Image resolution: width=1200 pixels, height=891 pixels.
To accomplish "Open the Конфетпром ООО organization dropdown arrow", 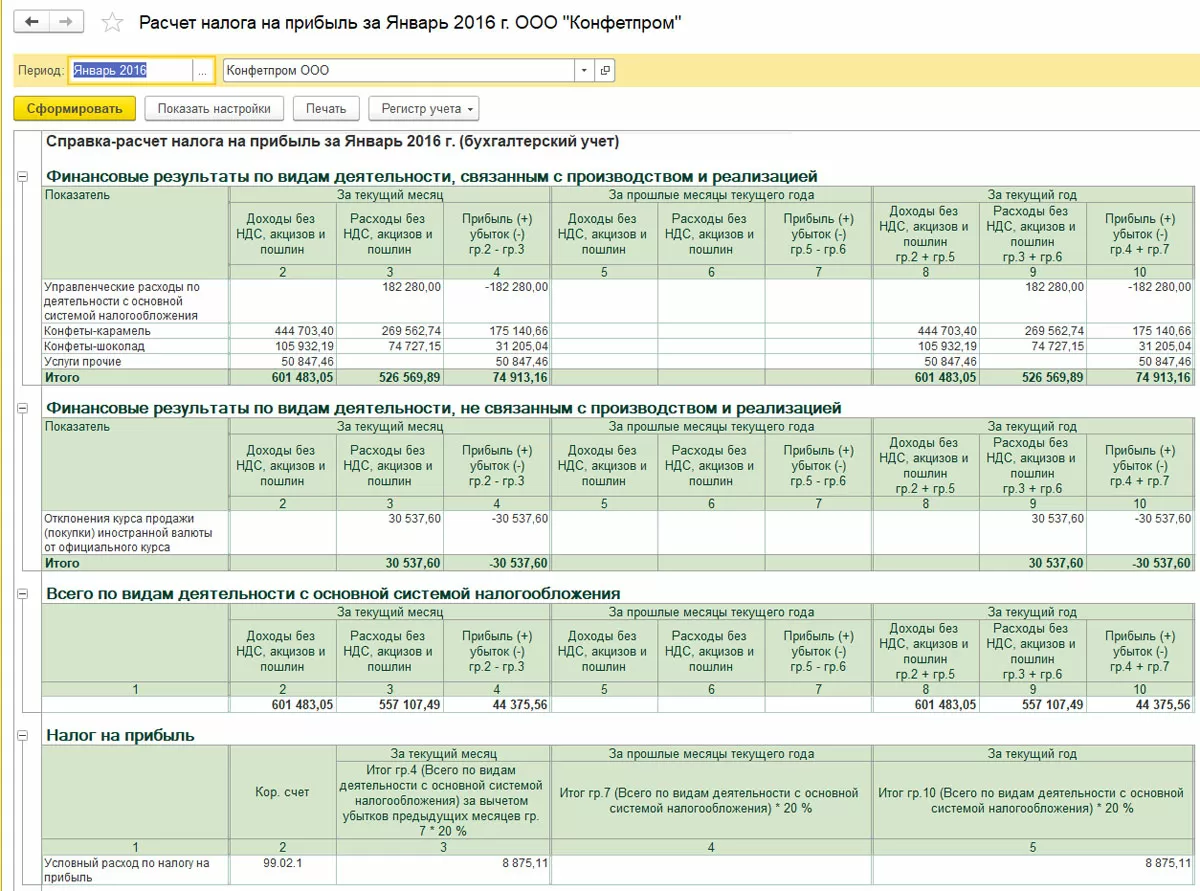I will [x=584, y=71].
